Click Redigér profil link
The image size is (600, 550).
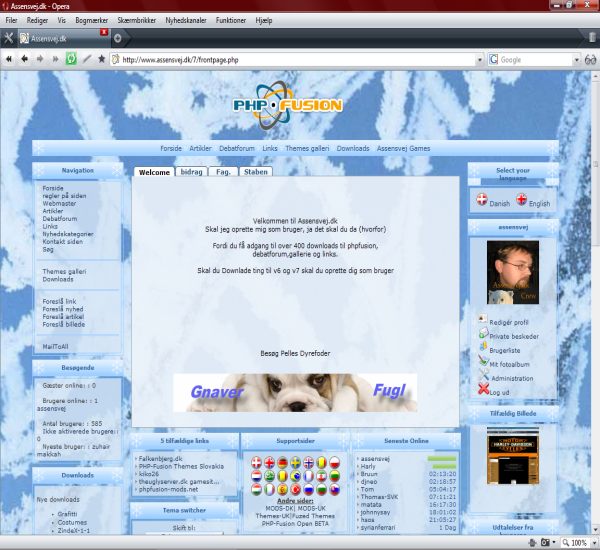[509, 323]
